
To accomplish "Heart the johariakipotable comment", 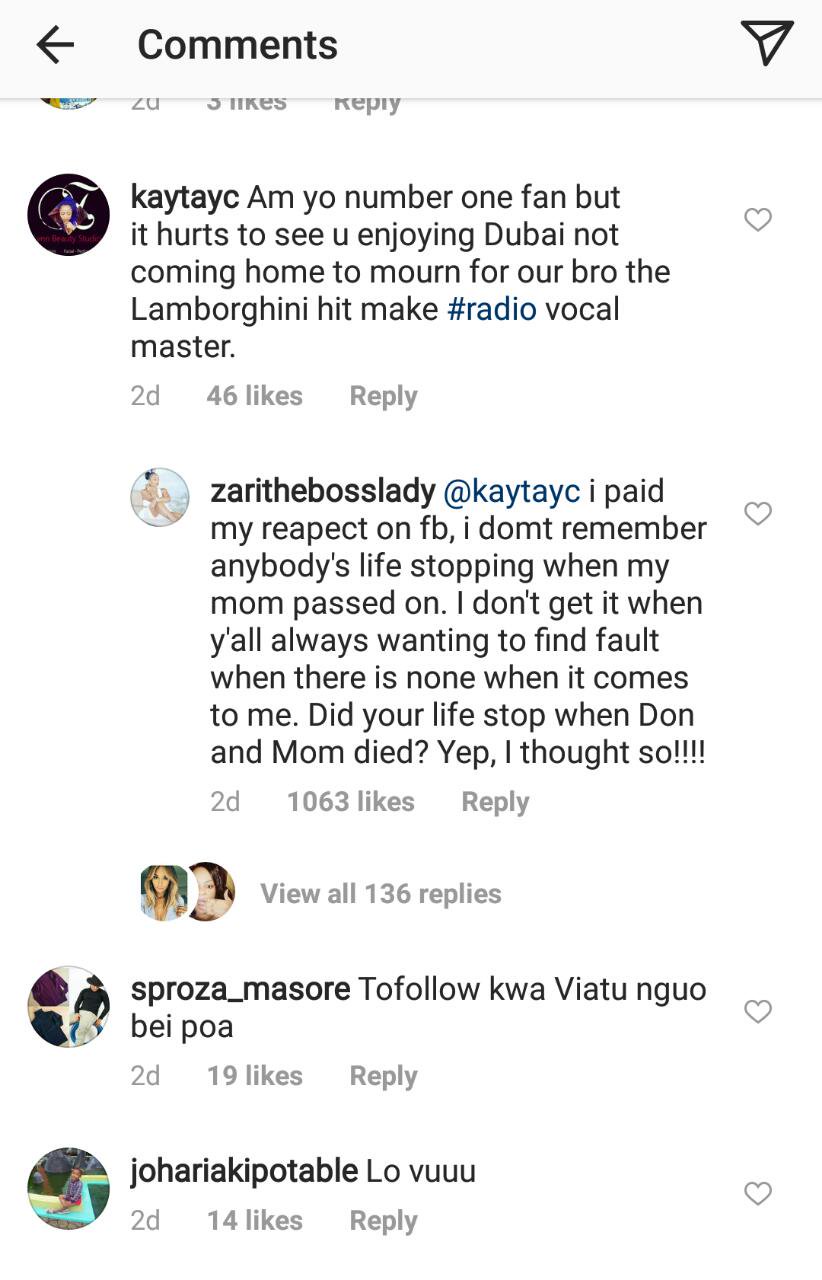I will [758, 1193].
